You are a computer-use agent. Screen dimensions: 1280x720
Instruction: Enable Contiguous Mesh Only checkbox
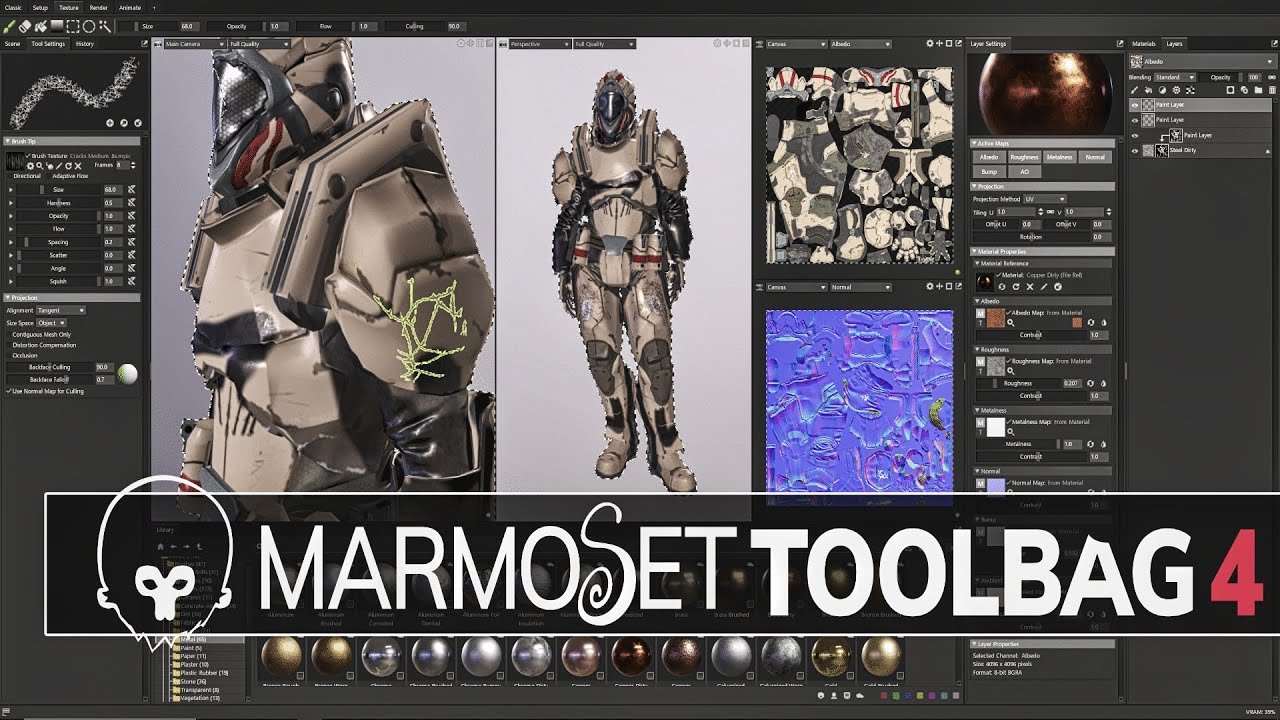9,334
